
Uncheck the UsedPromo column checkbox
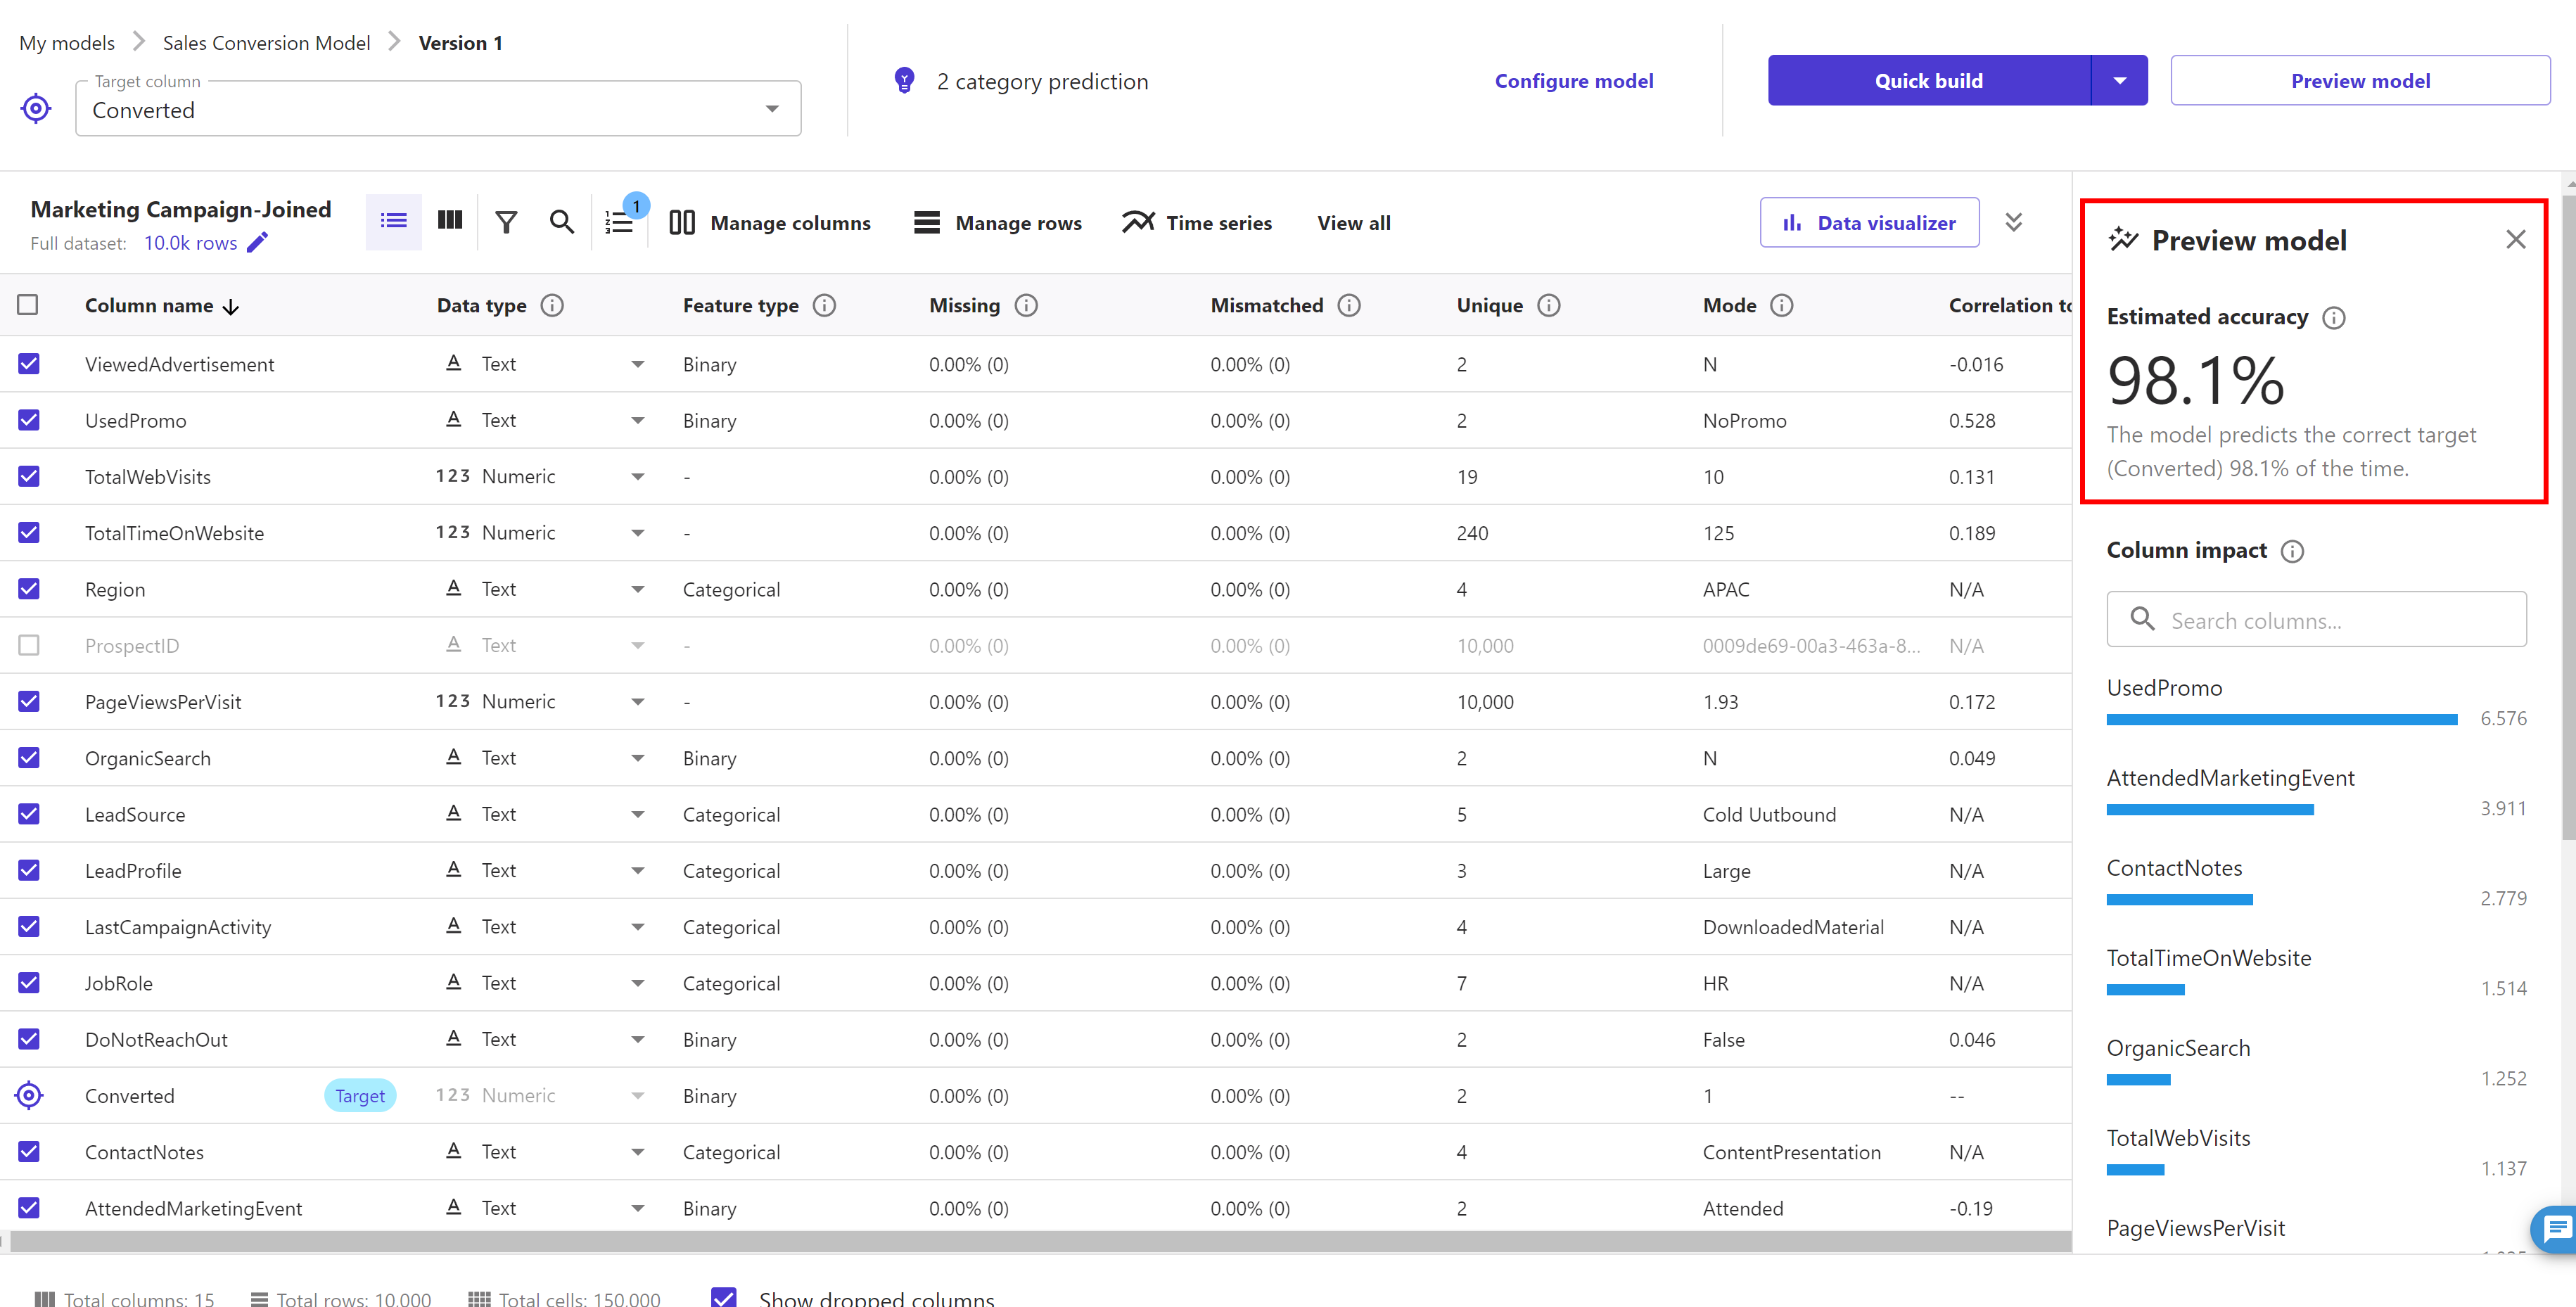click(x=29, y=420)
